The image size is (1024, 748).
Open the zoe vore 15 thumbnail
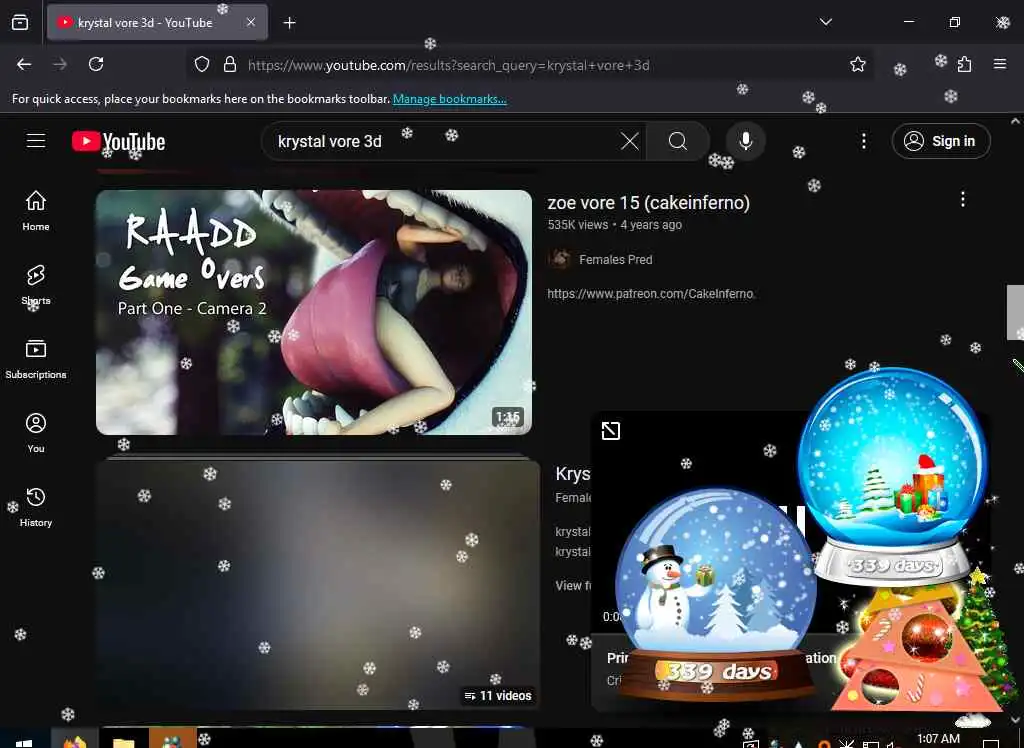coord(314,312)
